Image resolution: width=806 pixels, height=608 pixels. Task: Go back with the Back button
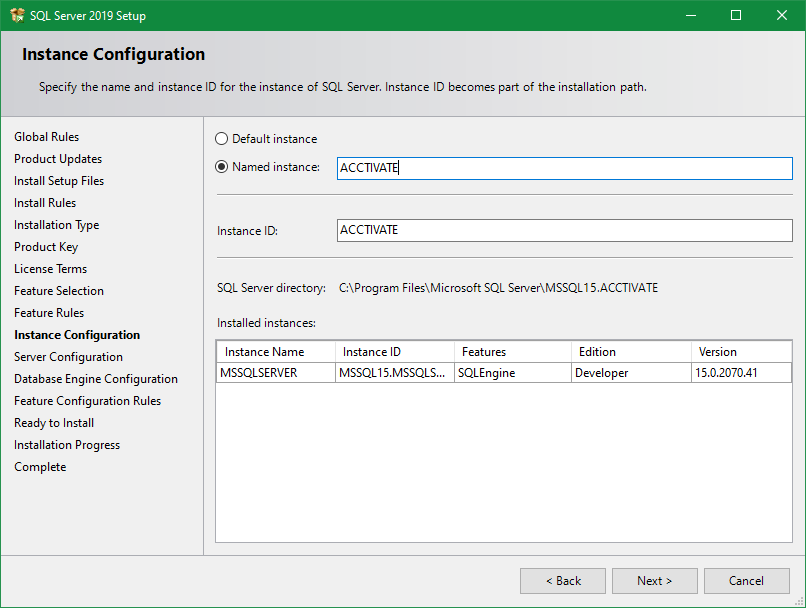coord(563,581)
